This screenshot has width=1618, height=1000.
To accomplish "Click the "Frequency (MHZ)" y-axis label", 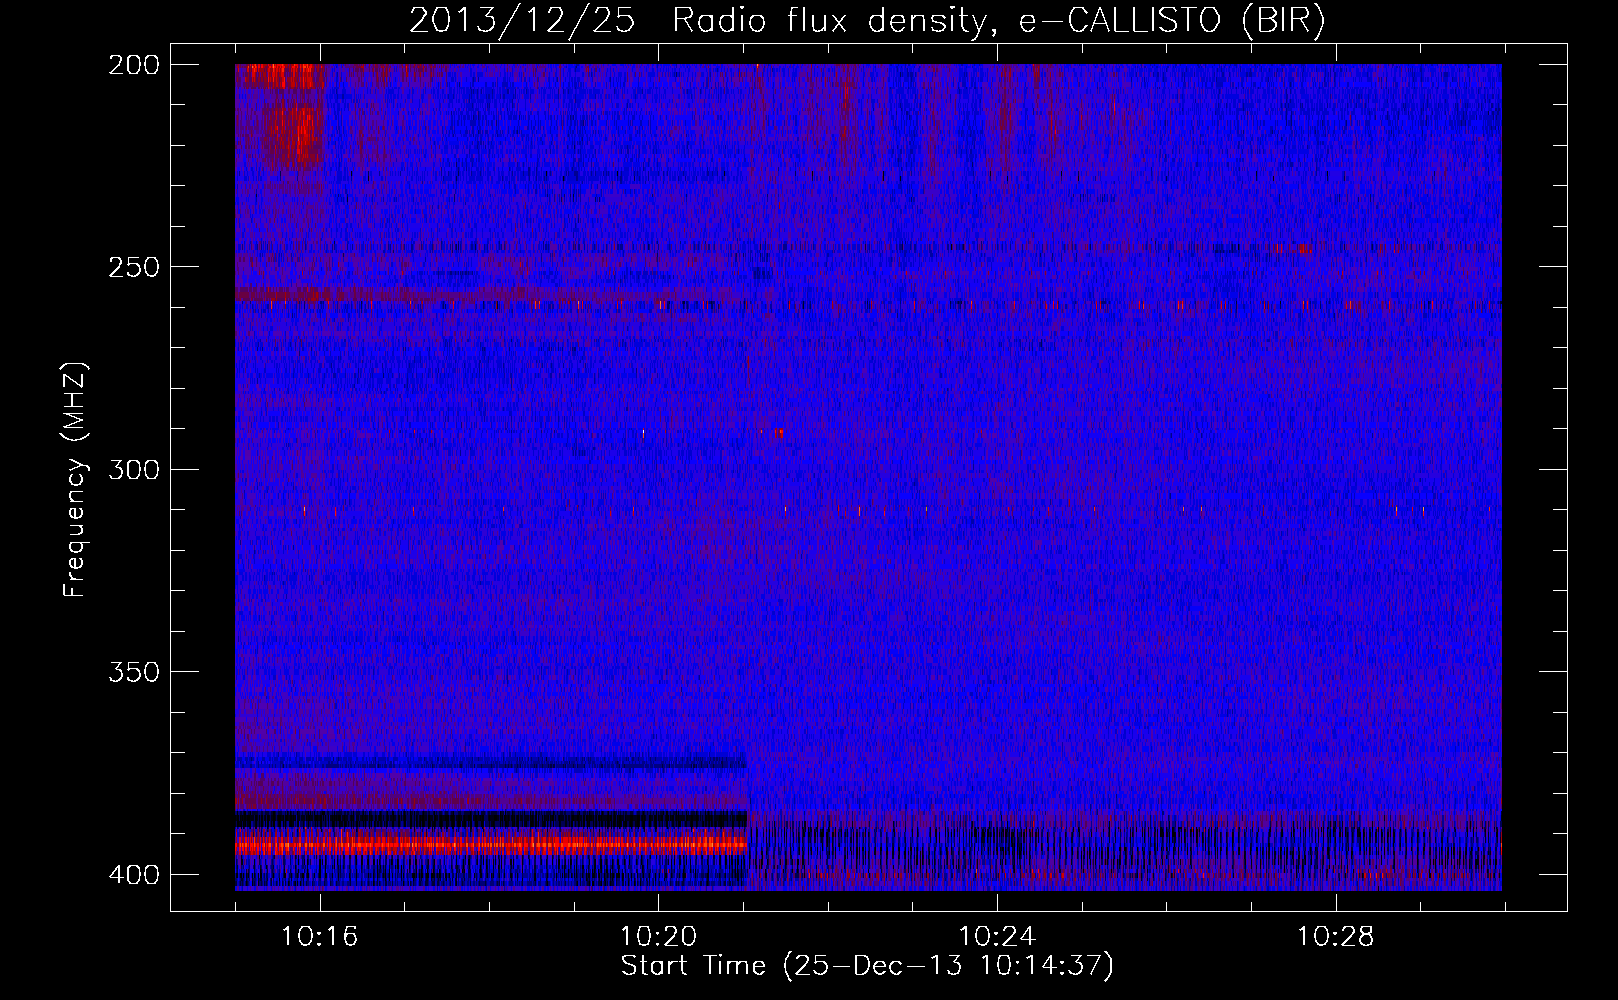I will [75, 479].
